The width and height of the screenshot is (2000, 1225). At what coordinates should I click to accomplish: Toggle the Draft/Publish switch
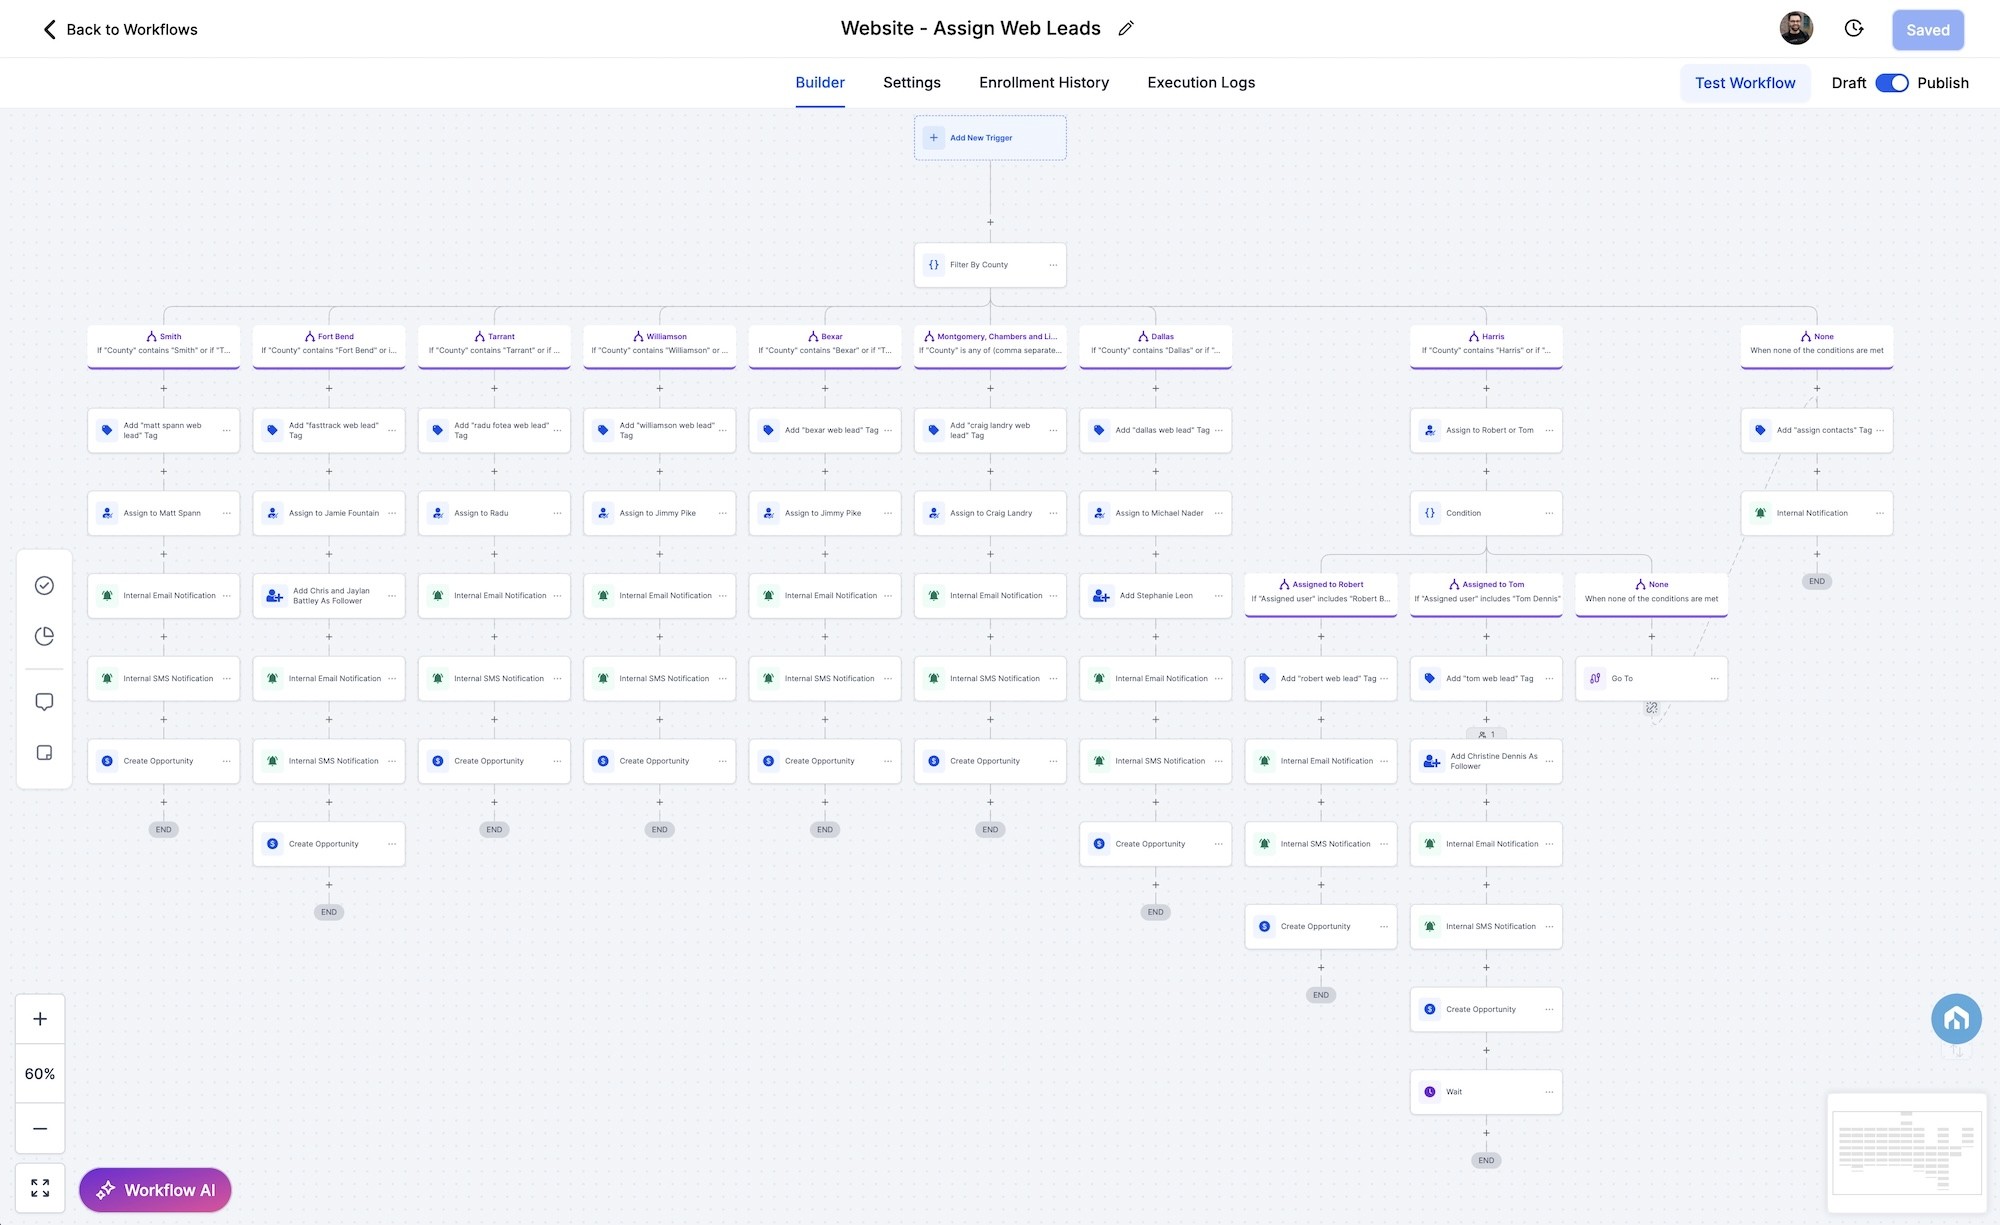tap(1891, 83)
